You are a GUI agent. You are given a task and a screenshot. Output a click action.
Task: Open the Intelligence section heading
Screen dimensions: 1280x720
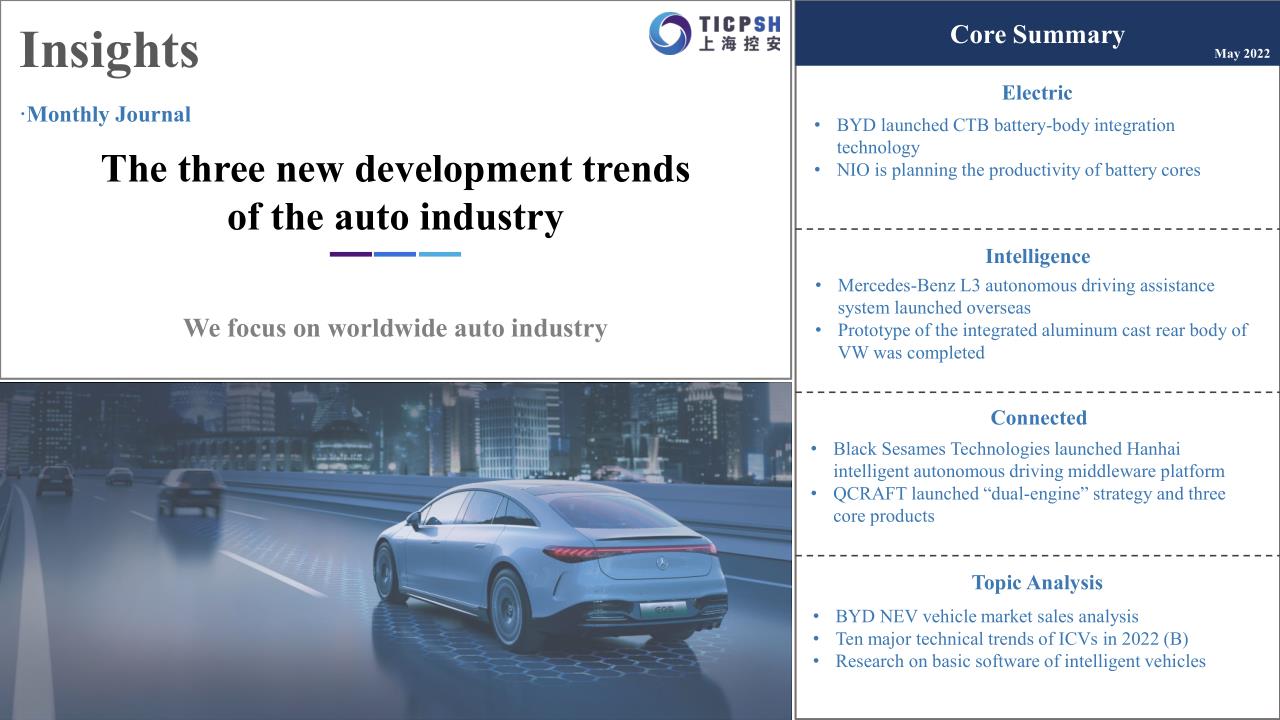coord(1037,257)
